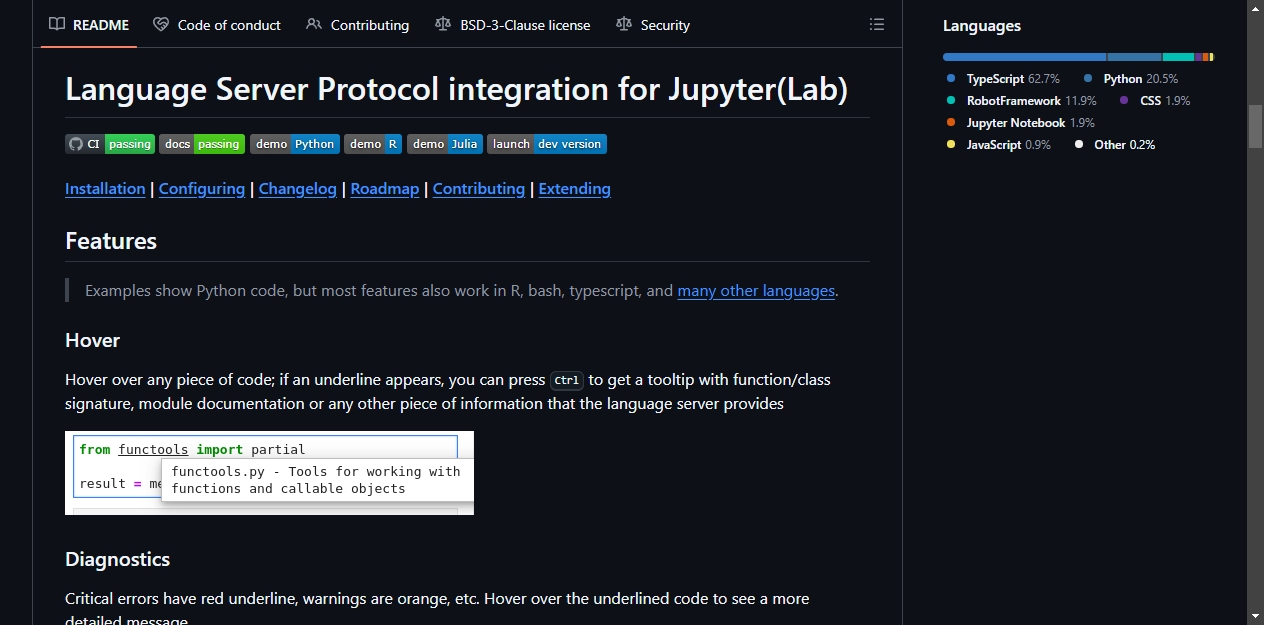Click the Hover feature screenshot image
The width and height of the screenshot is (1264, 625).
[x=269, y=473]
